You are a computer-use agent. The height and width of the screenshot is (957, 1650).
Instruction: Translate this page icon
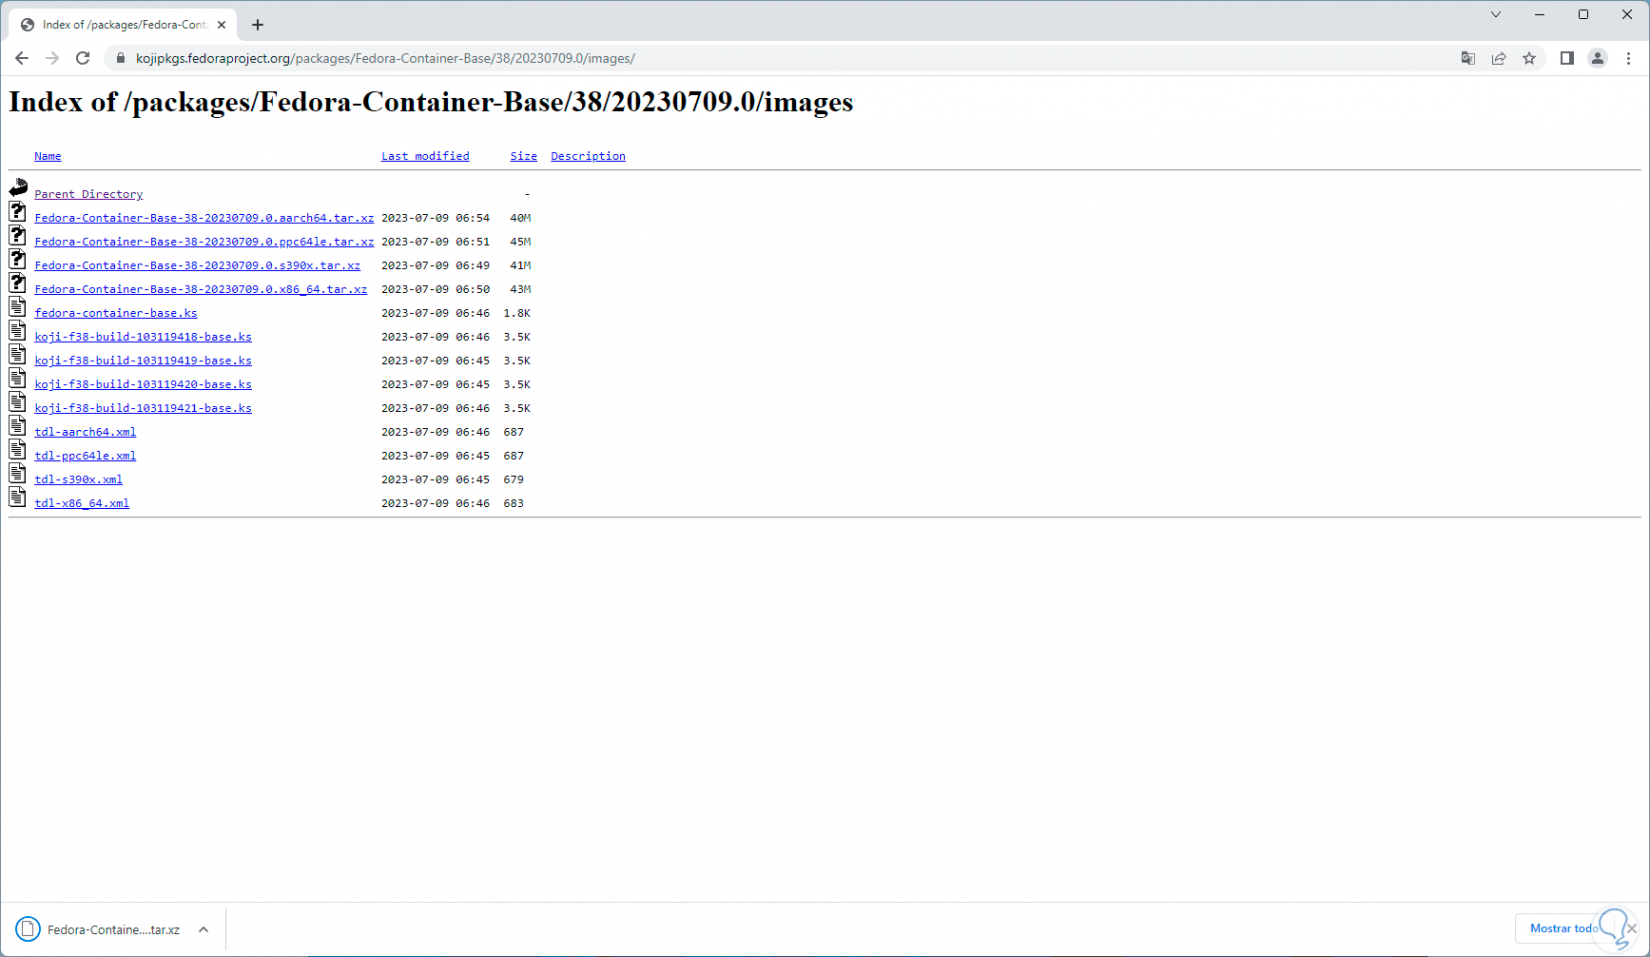coord(1468,58)
